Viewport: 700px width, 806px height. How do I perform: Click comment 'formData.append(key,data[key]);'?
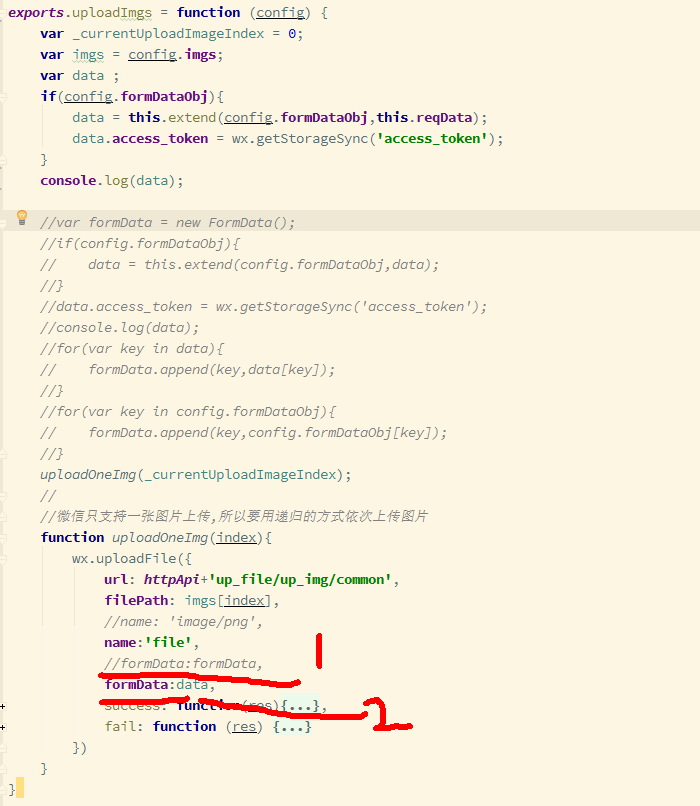click(x=212, y=370)
